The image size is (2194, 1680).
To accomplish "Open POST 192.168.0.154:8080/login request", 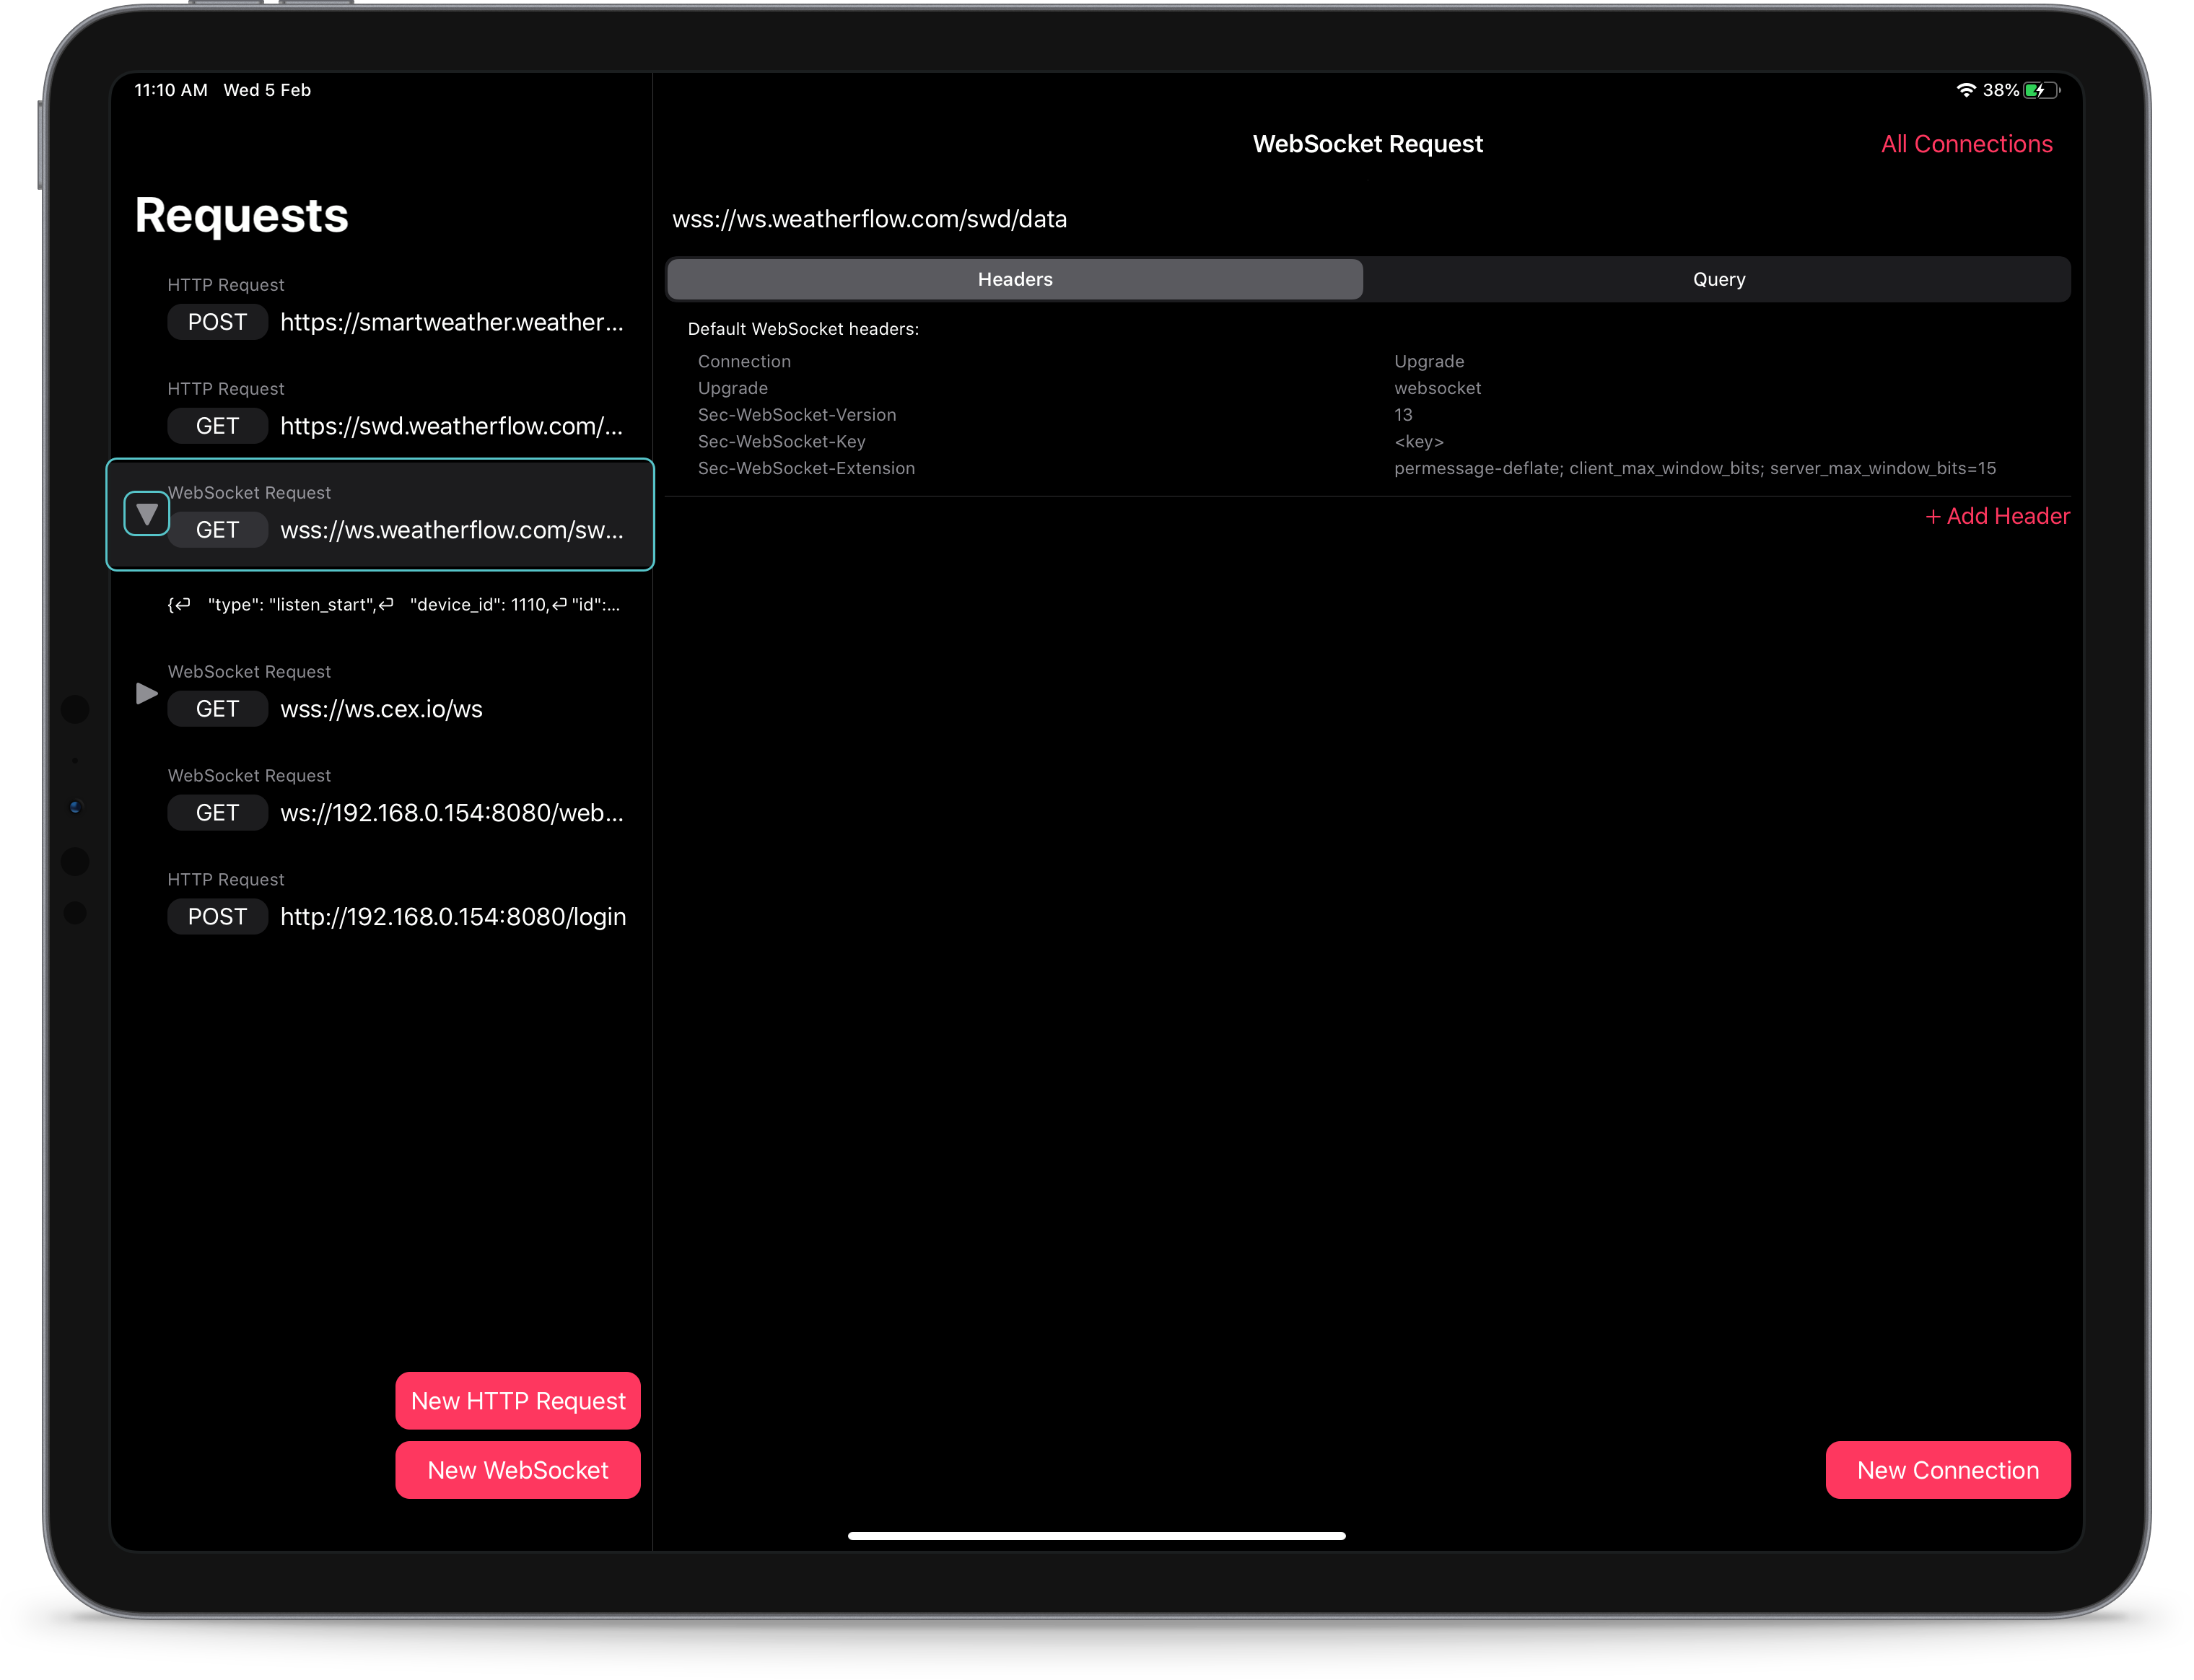I will (452, 917).
